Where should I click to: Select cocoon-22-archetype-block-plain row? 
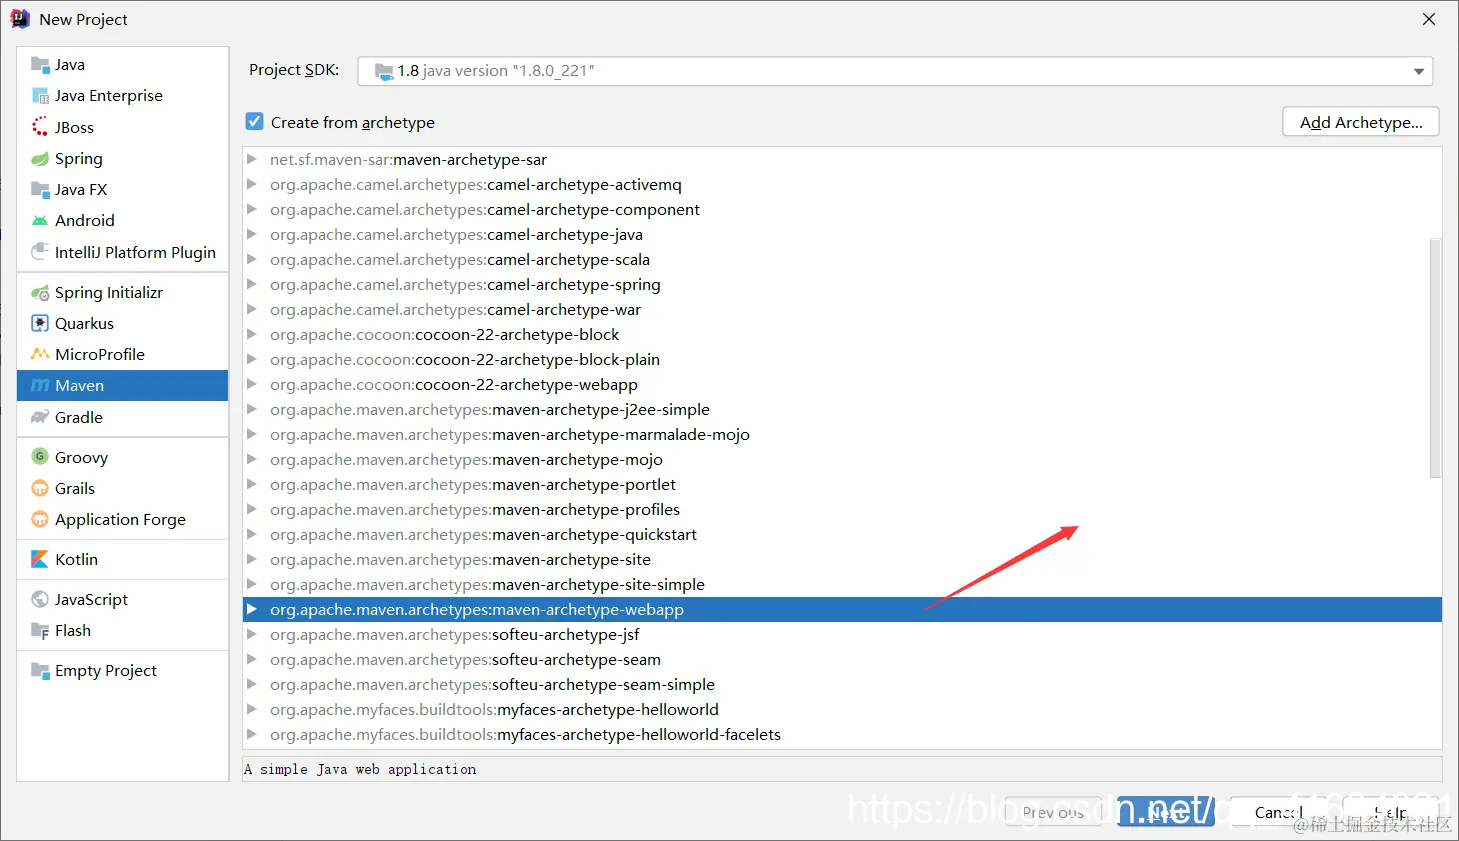(842, 359)
